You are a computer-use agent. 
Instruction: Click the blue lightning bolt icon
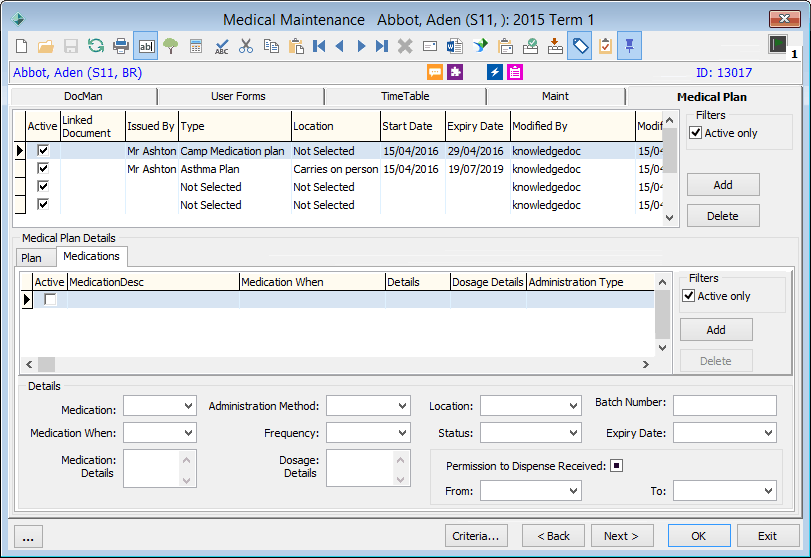click(x=494, y=72)
